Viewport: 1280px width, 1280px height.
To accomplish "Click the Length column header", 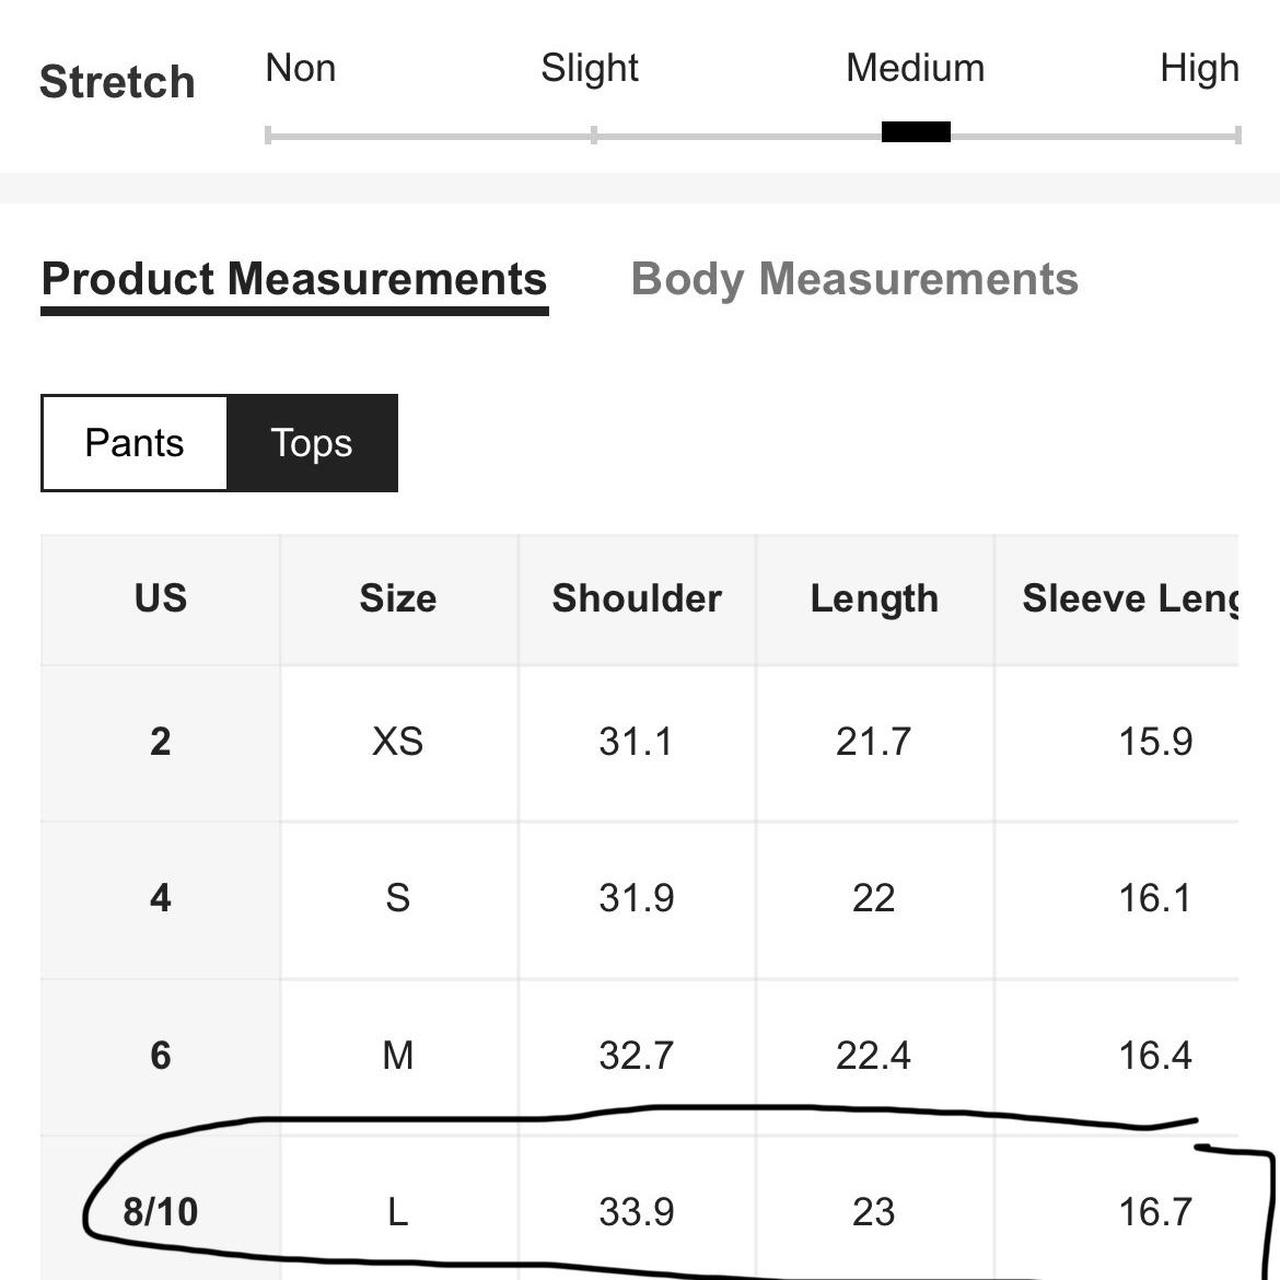I will tap(874, 599).
